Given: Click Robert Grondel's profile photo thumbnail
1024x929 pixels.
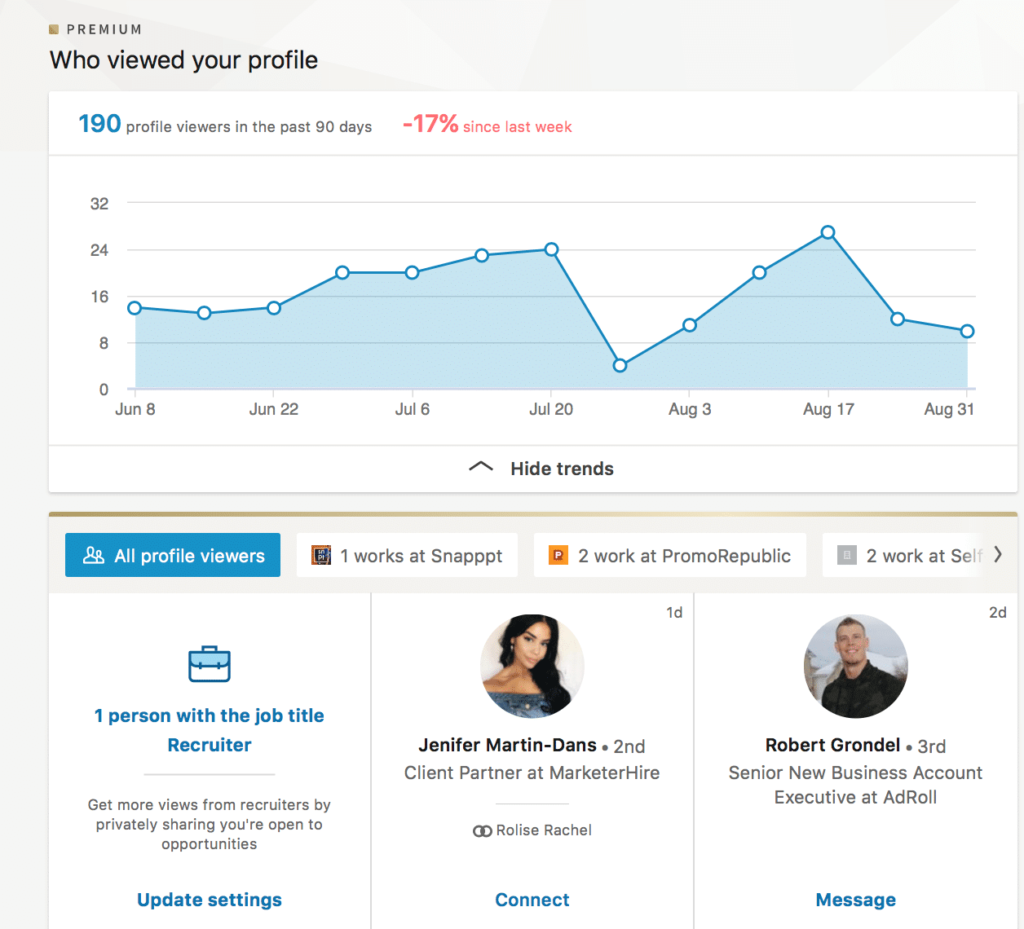Looking at the screenshot, I should 855,667.
